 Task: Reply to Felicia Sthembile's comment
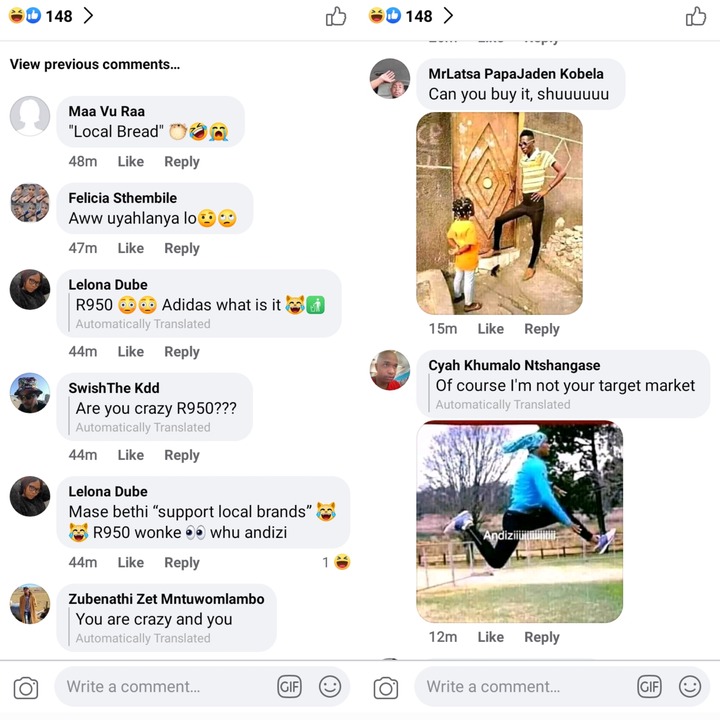pos(182,248)
